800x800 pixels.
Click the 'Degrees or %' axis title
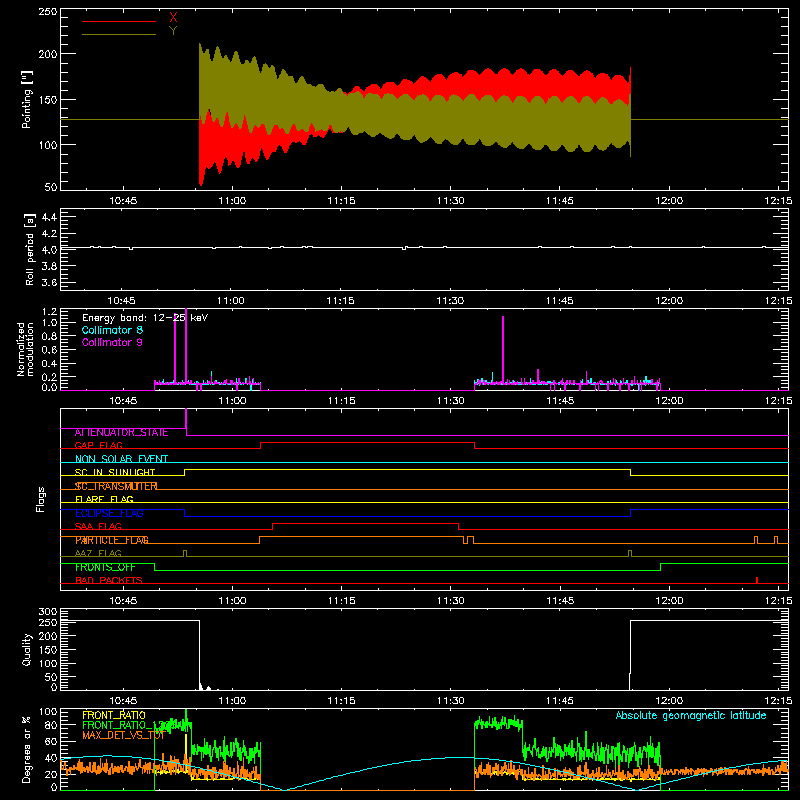click(27, 749)
